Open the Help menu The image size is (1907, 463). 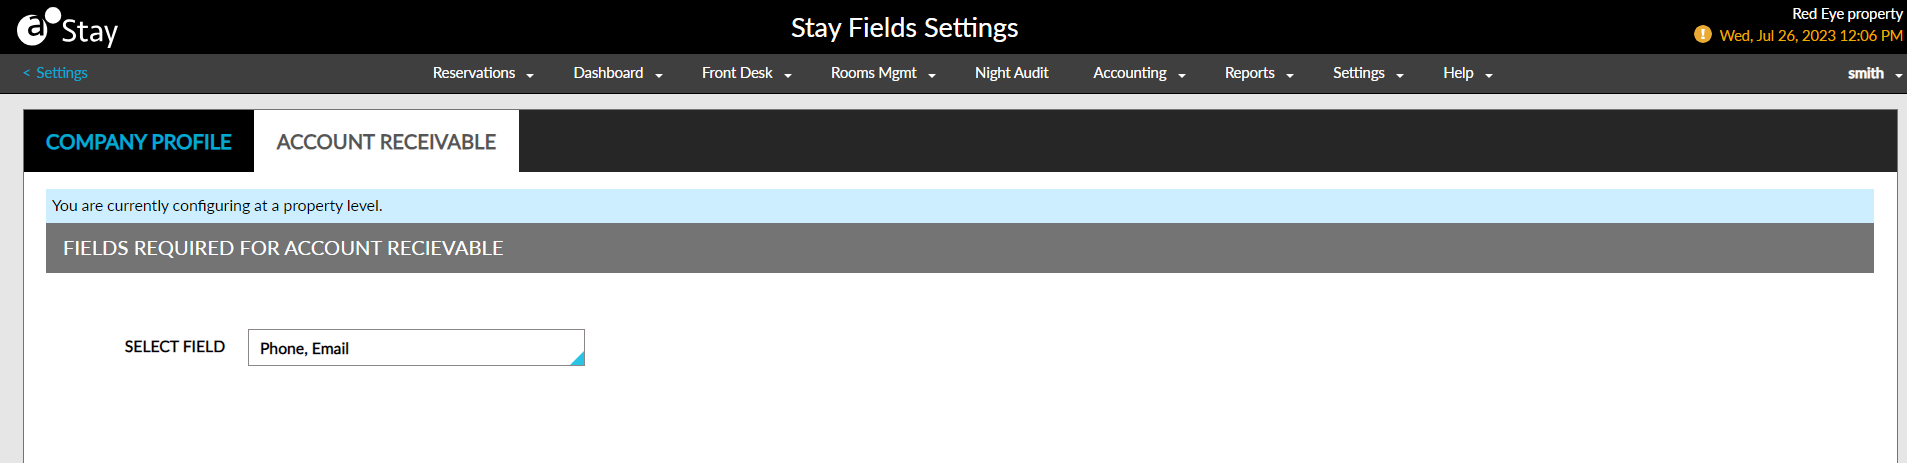click(1458, 73)
